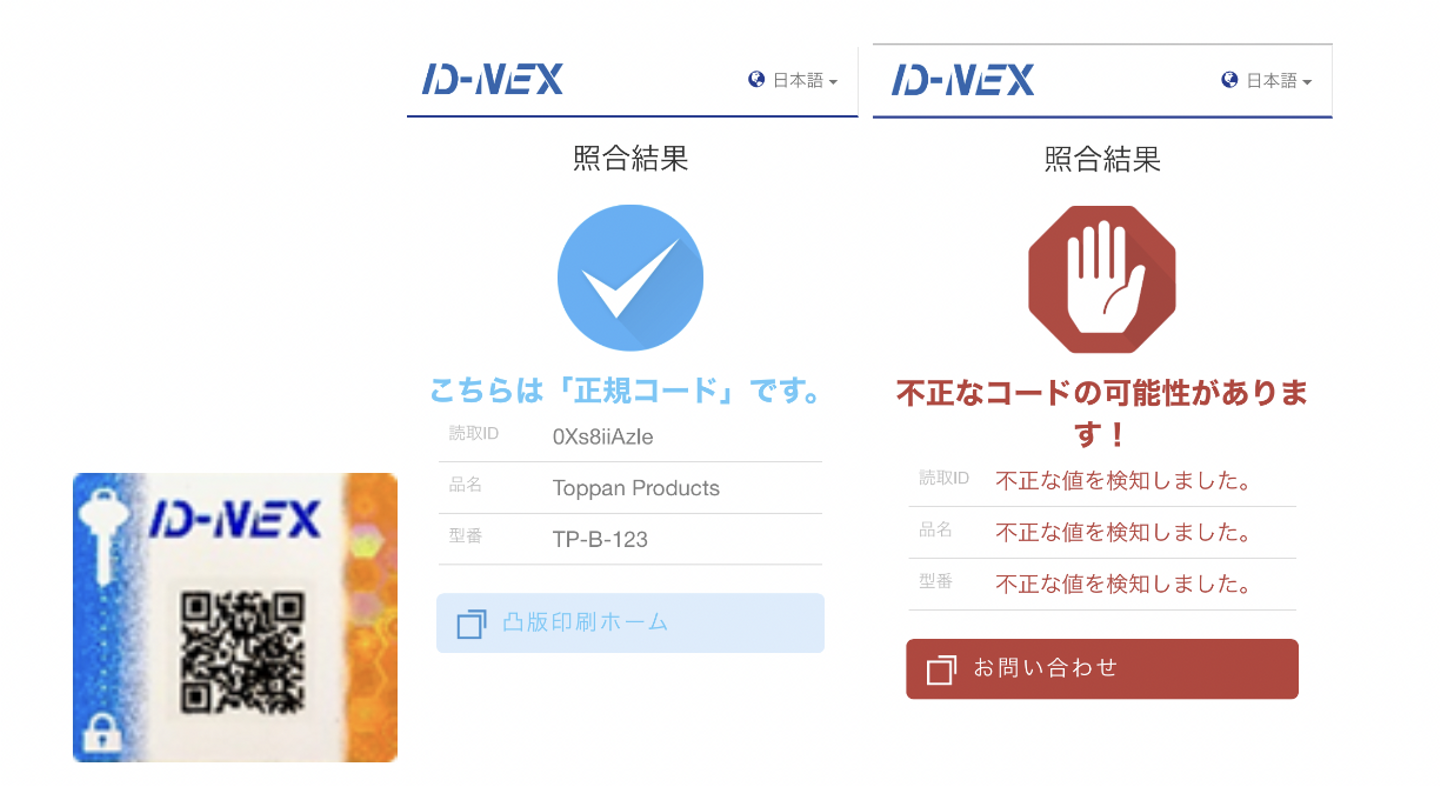
Task: Click the blue checkmark verification icon
Action: [630, 278]
